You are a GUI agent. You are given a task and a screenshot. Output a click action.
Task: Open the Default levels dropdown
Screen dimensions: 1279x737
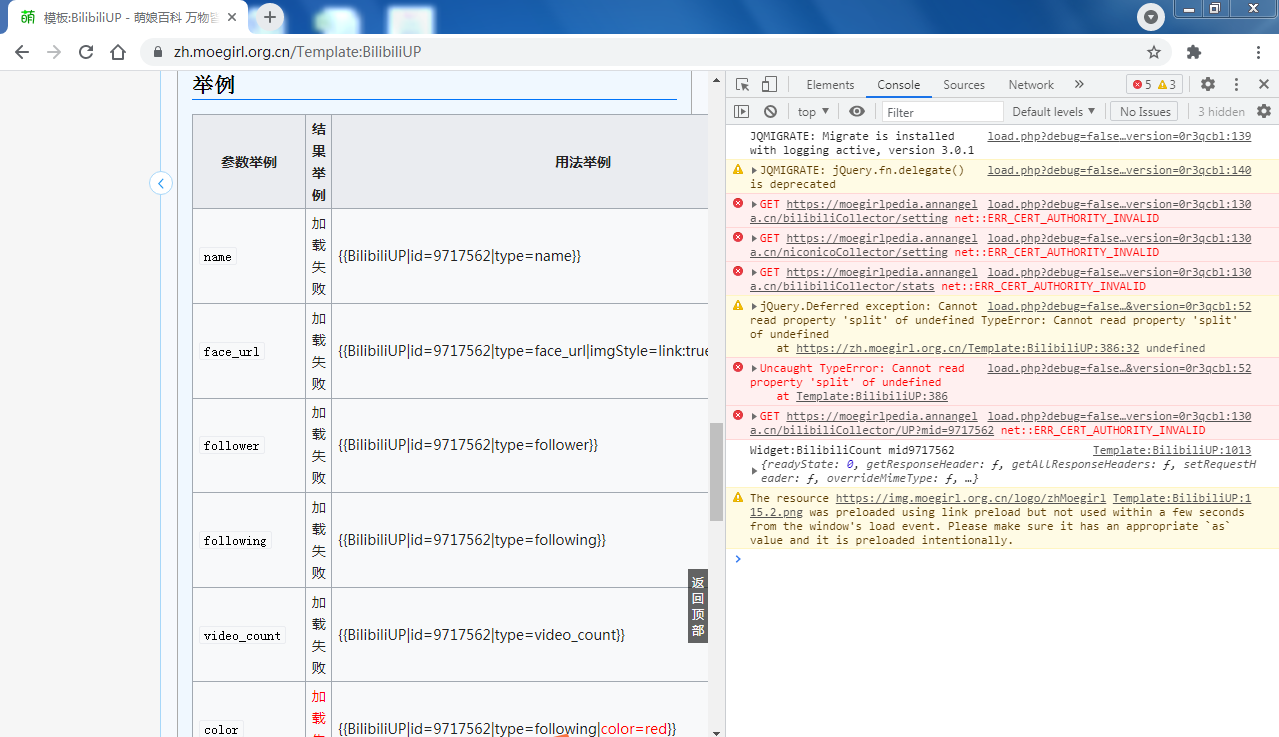coord(1053,112)
